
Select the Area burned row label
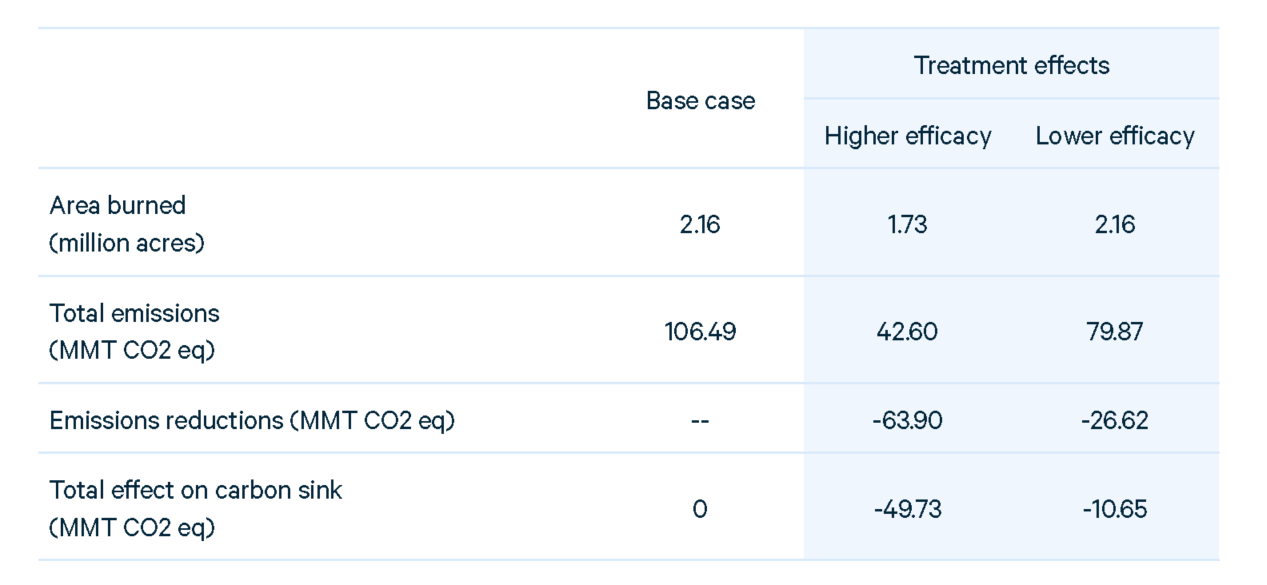[127, 224]
